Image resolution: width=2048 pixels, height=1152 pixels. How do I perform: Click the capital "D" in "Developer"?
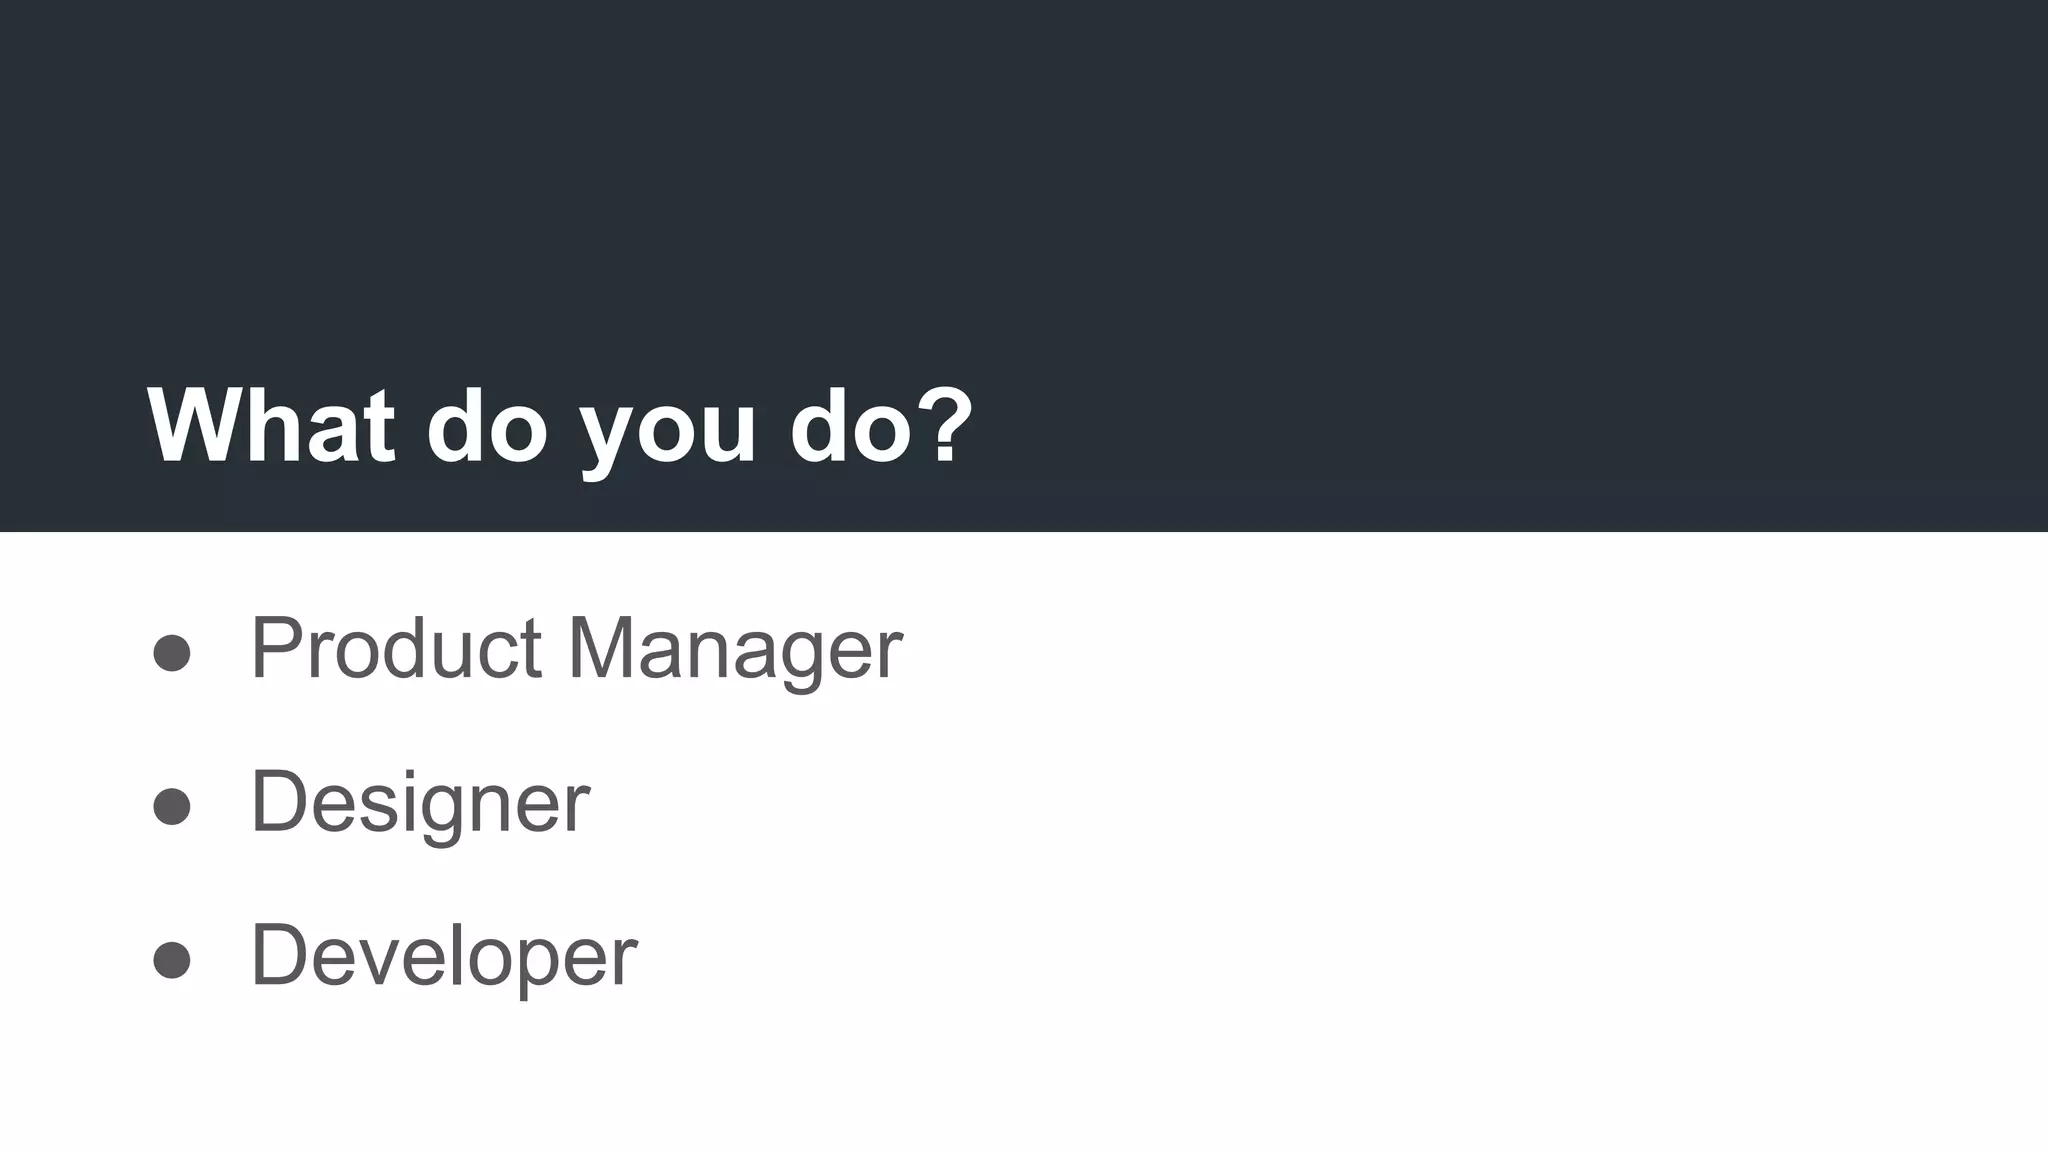[x=278, y=954]
